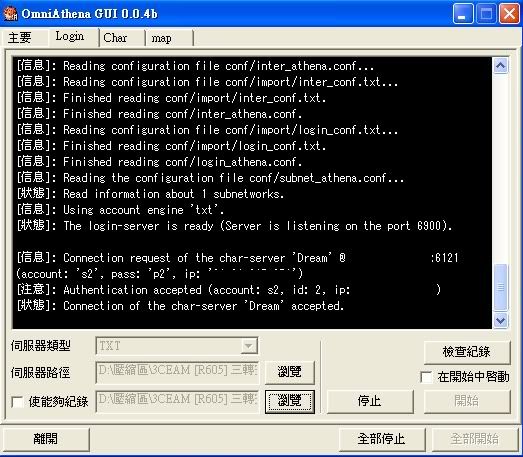Click log line 'Finished reading conf/inter_athena.conf'

point(159,114)
